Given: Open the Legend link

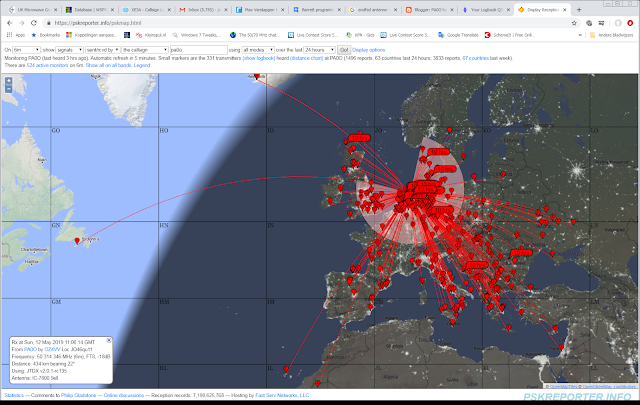Looking at the screenshot, I should pos(142,65).
